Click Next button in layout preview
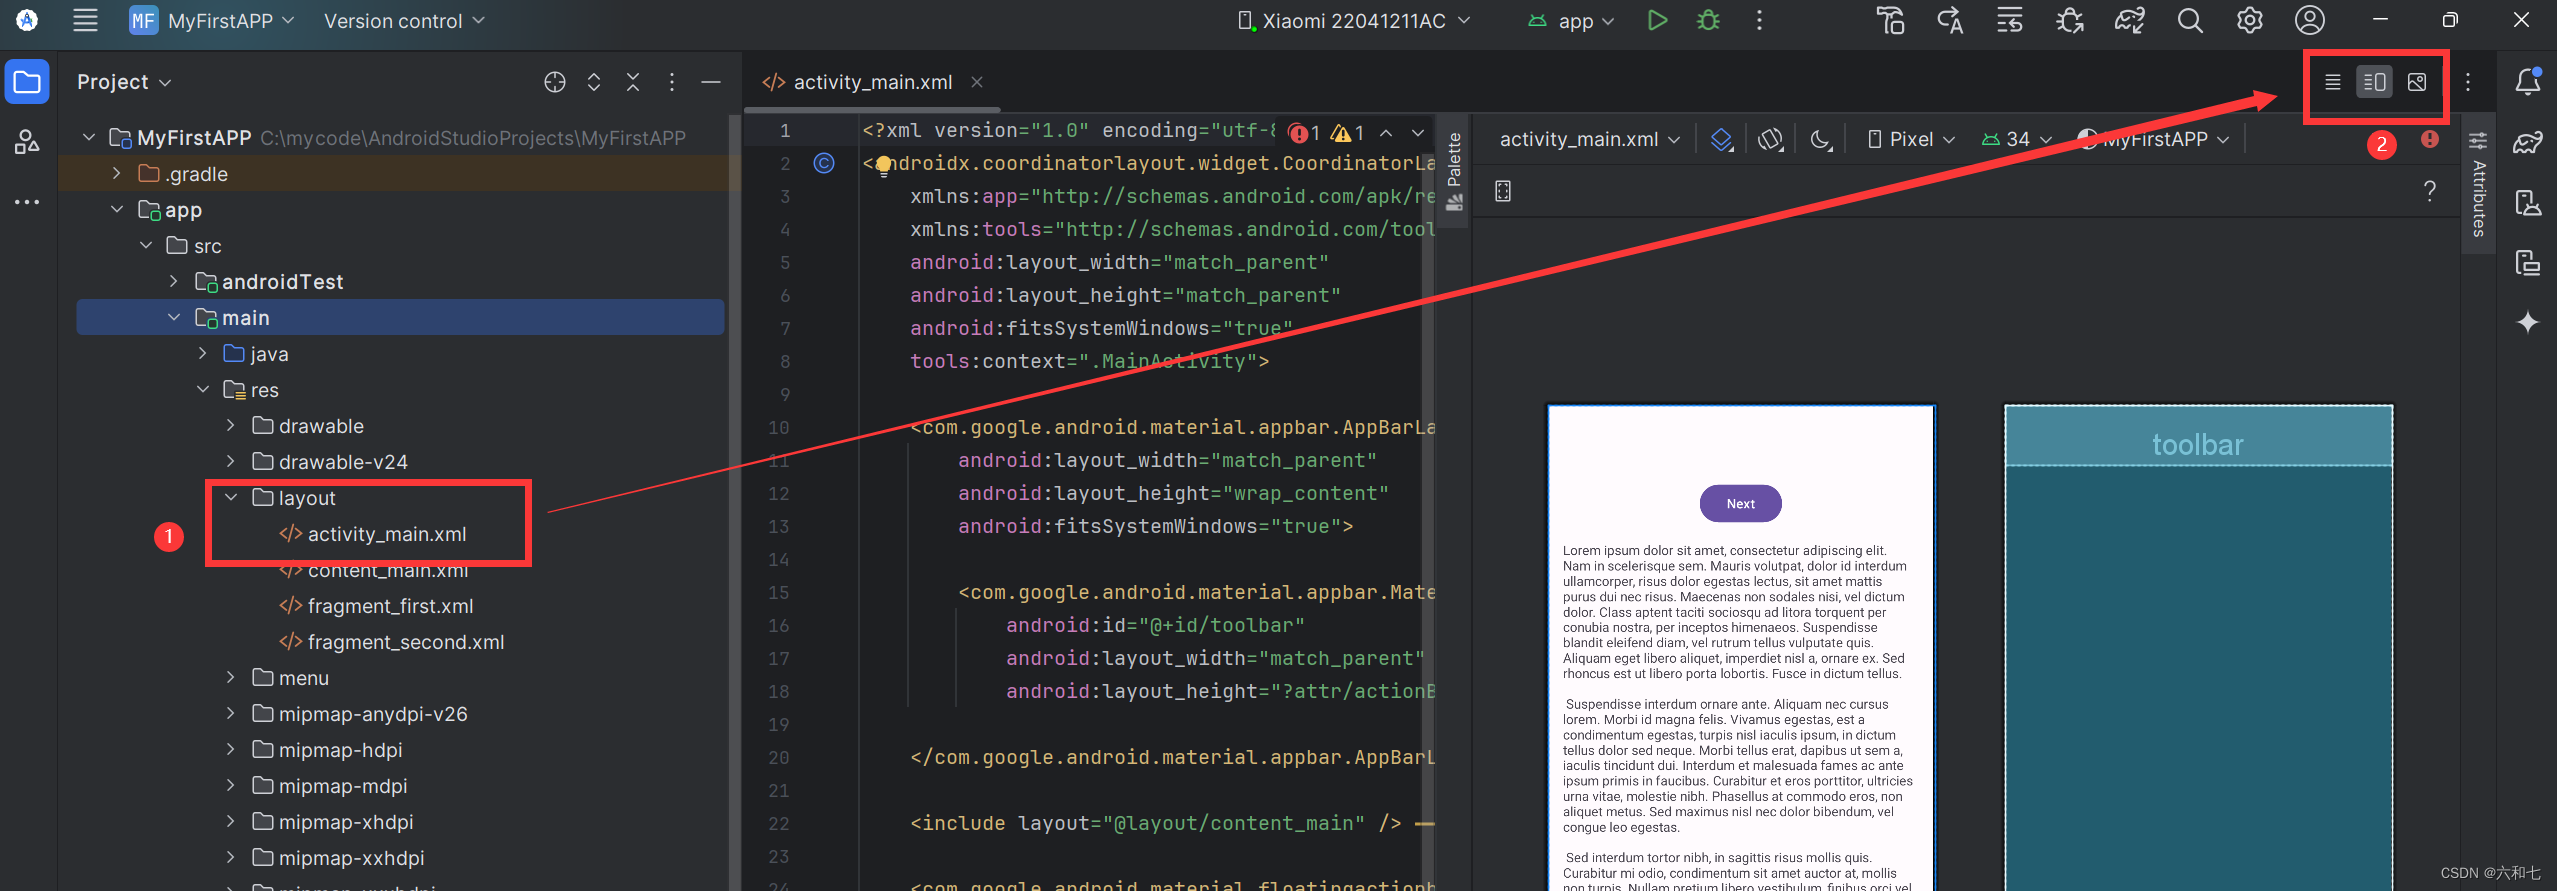 (1740, 503)
